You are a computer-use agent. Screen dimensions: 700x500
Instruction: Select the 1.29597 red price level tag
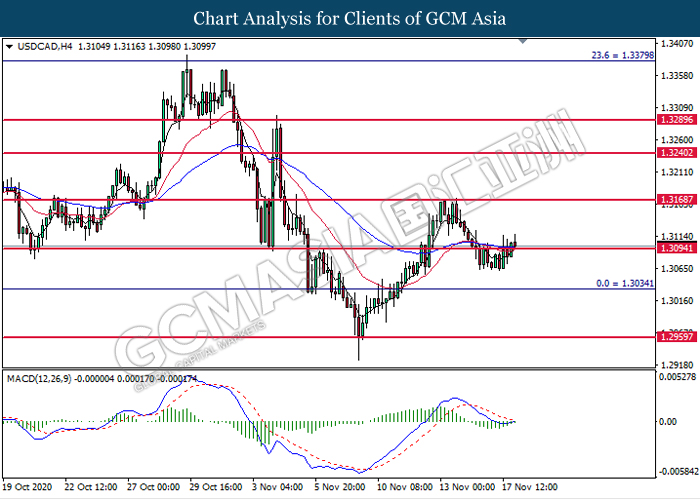click(677, 337)
